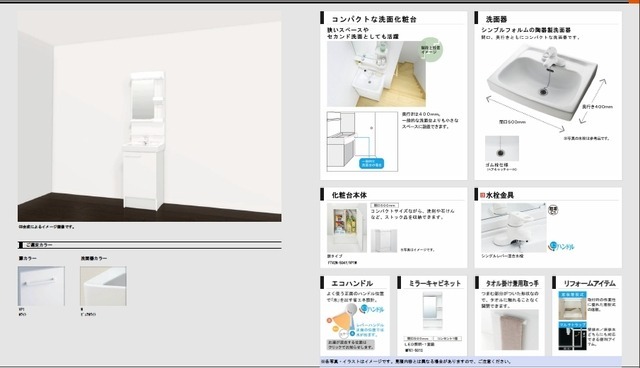Click the eco handle logo in エコハンドル panel
Viewport: 640px width, 368px height.
(x=372, y=310)
